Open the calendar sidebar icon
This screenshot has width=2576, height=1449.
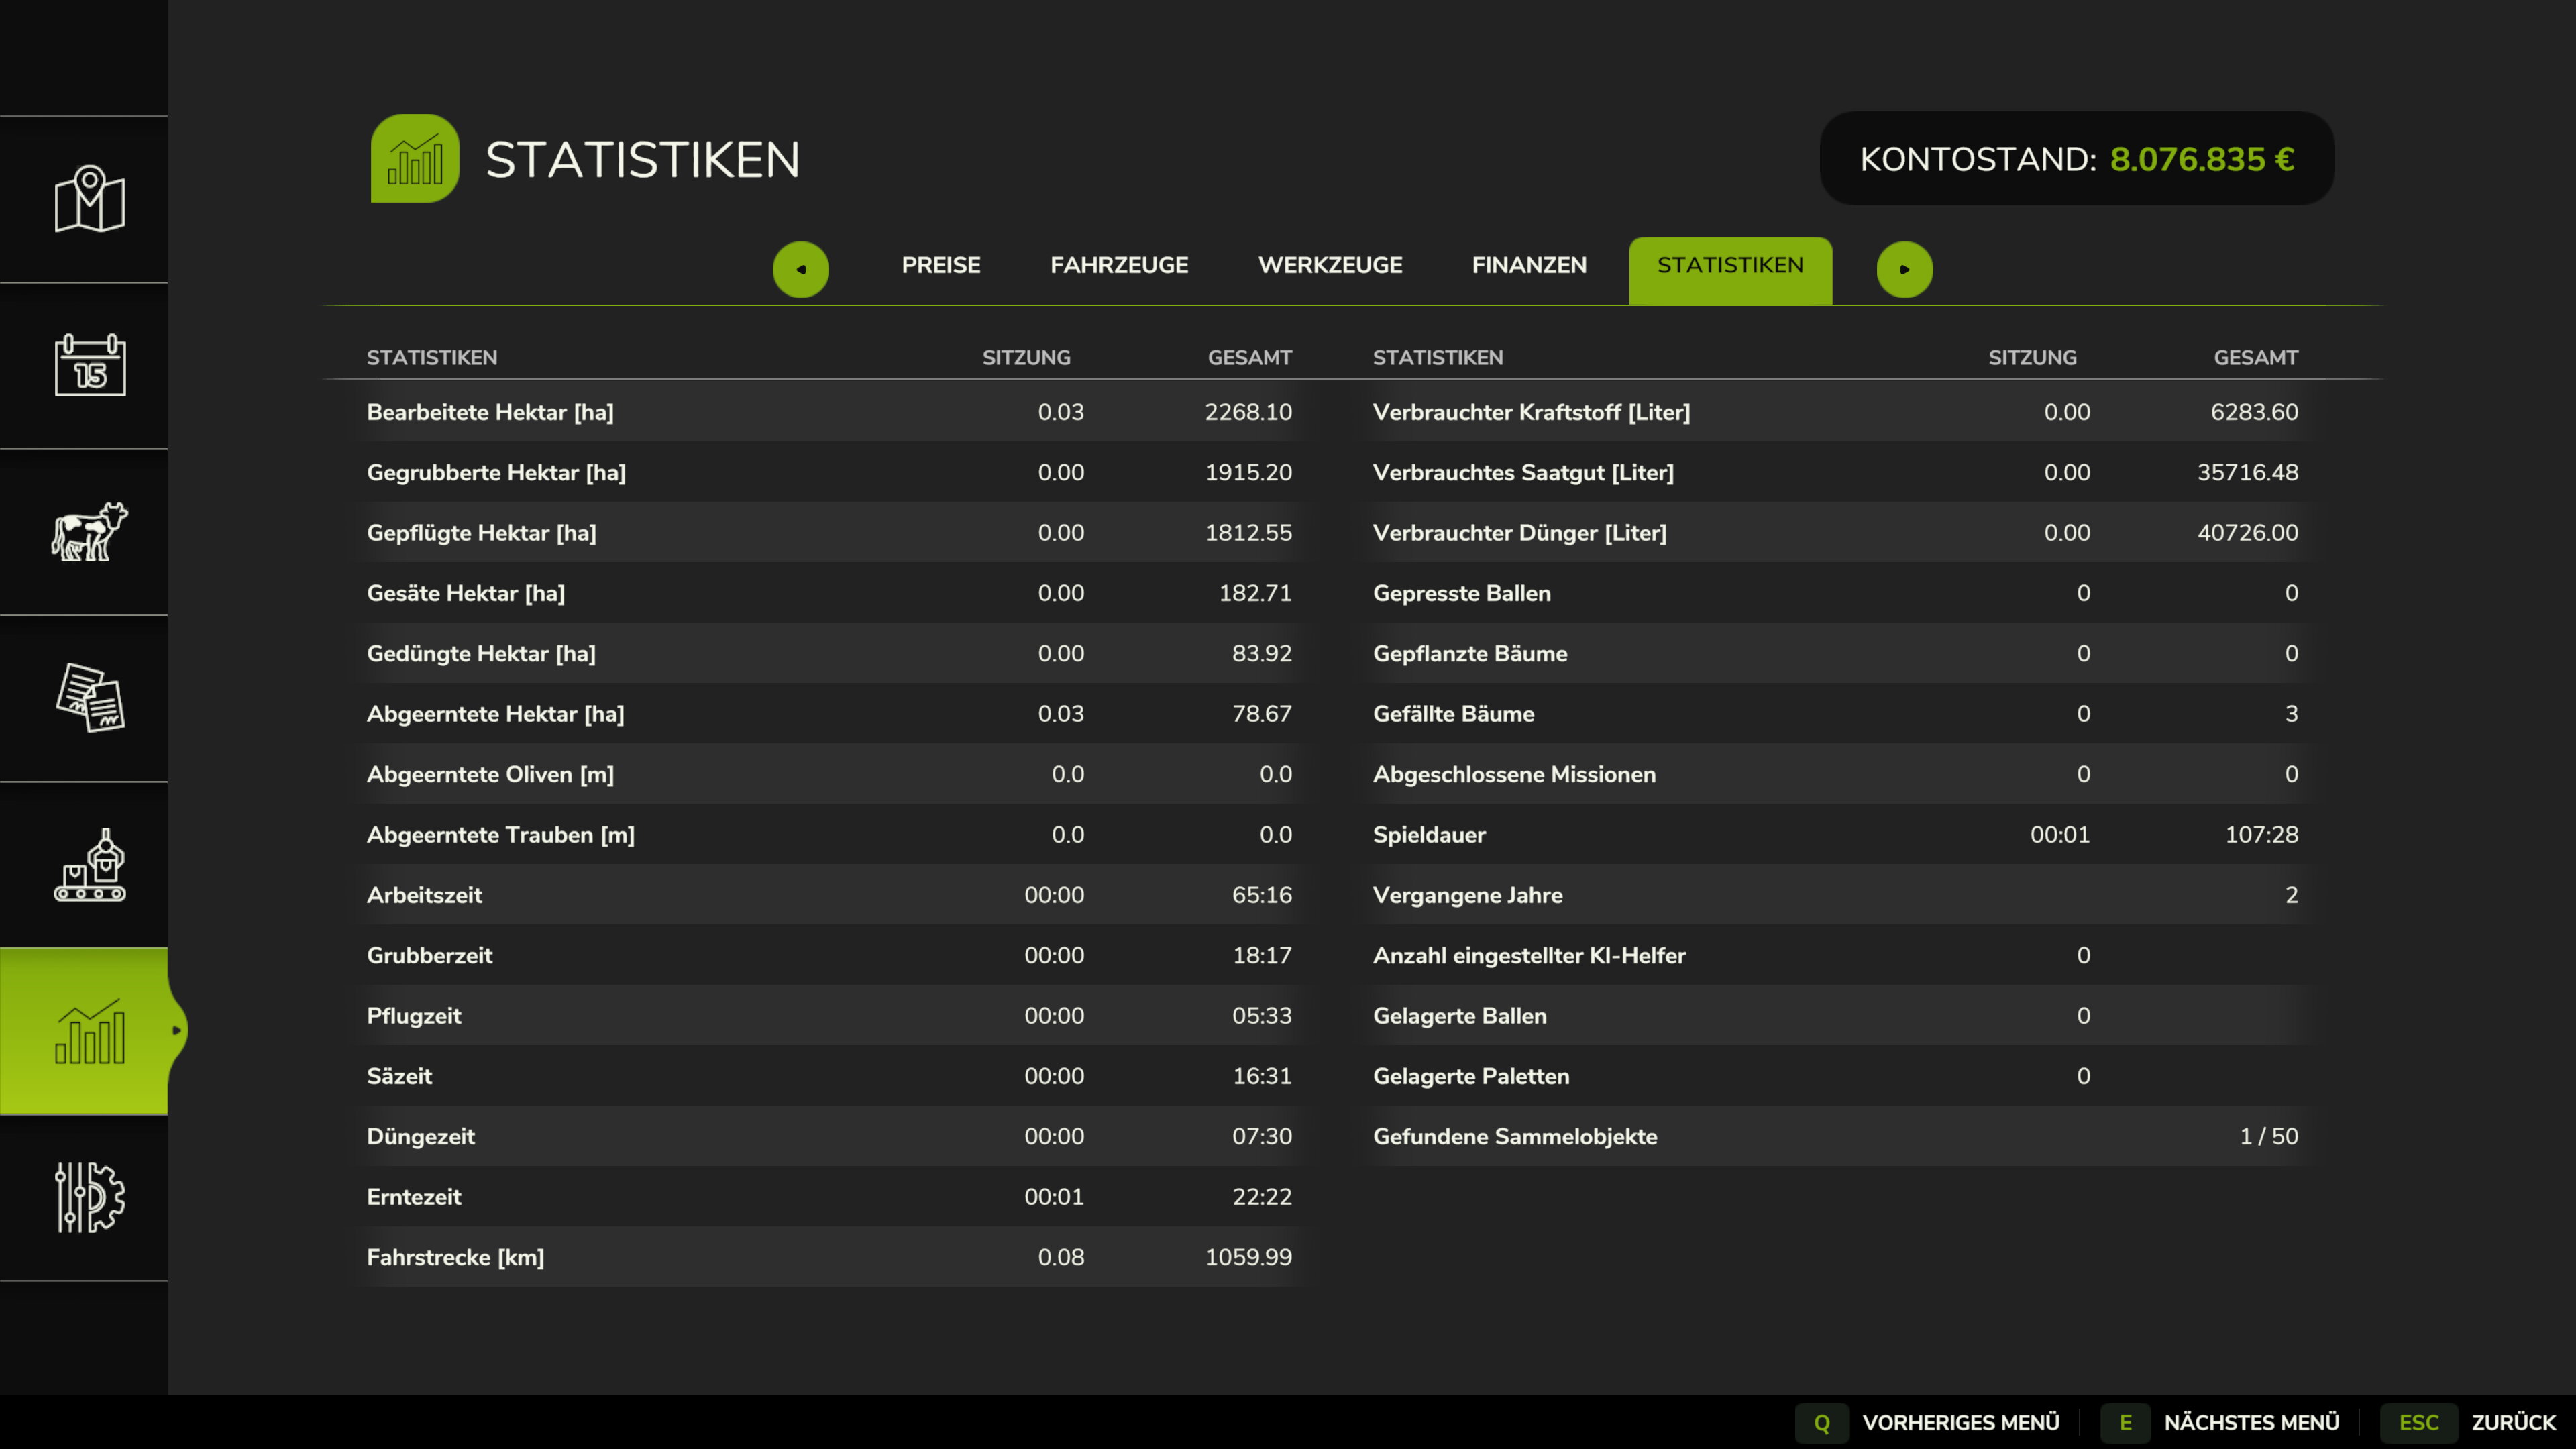89,365
